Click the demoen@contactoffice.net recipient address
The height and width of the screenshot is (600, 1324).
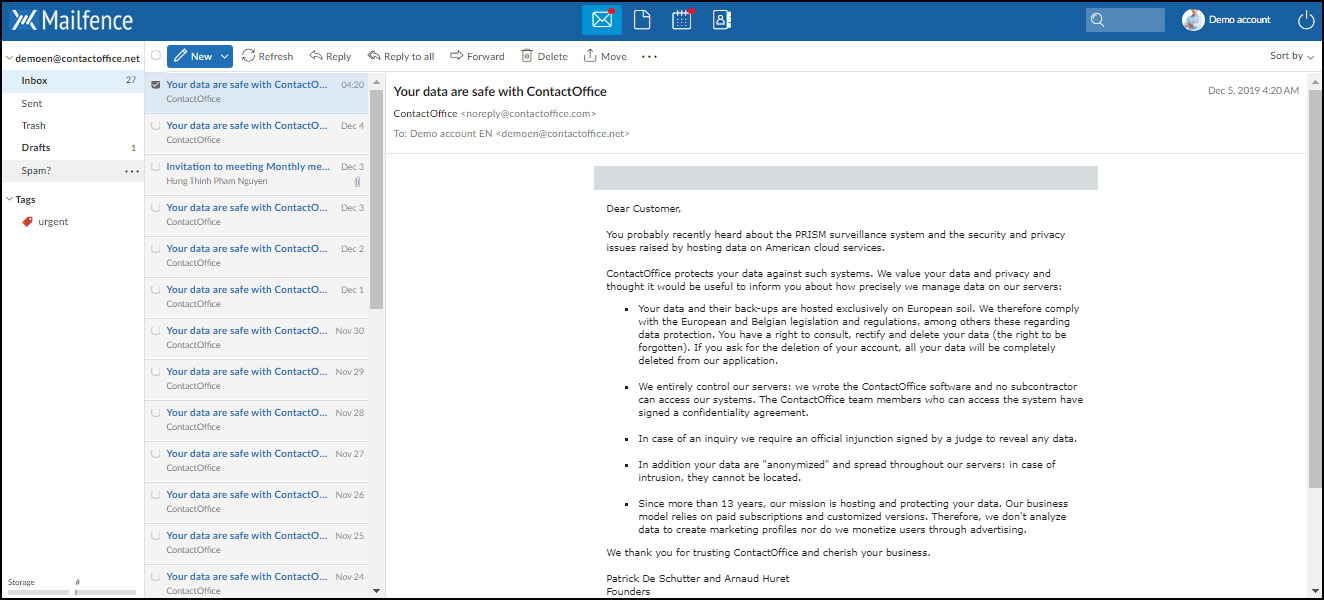point(562,133)
